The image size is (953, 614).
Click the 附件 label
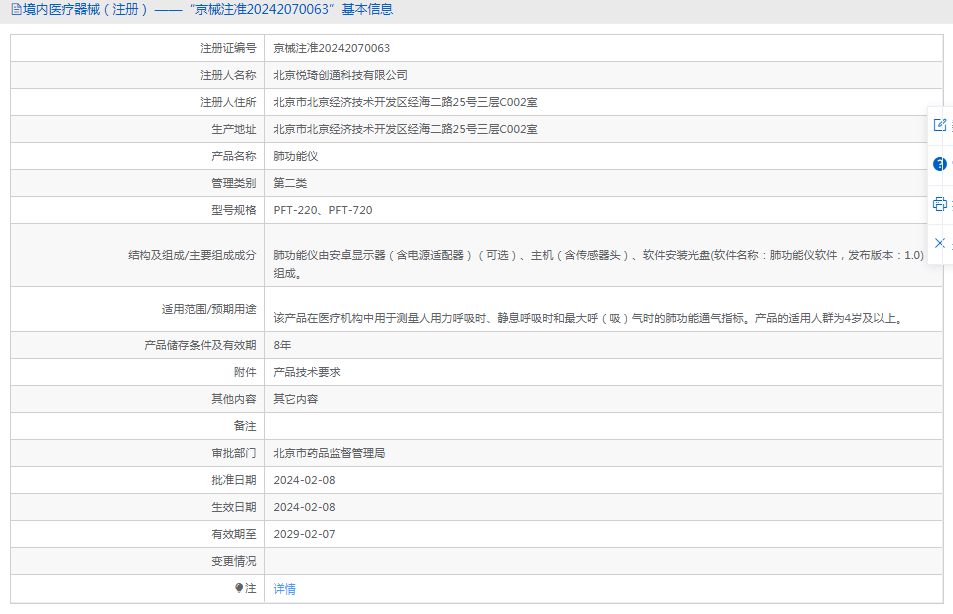tap(245, 372)
